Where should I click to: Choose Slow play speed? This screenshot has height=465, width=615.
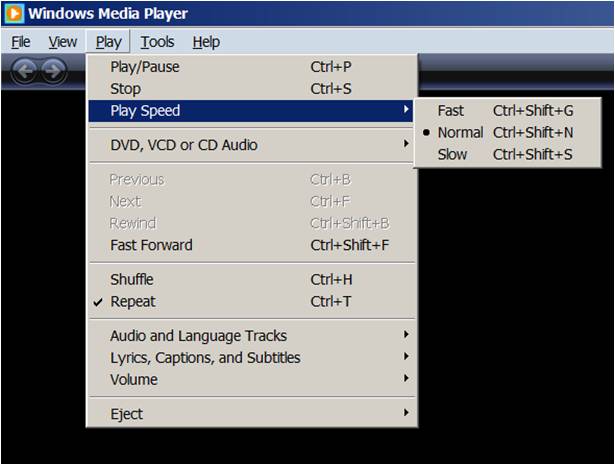click(452, 154)
